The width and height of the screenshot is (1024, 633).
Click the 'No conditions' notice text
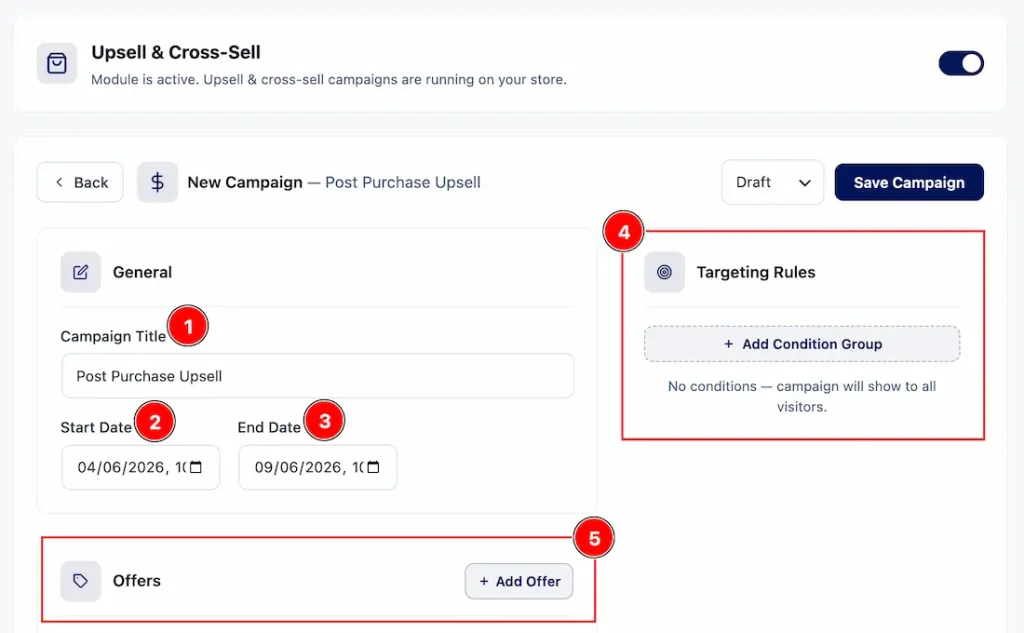point(802,397)
